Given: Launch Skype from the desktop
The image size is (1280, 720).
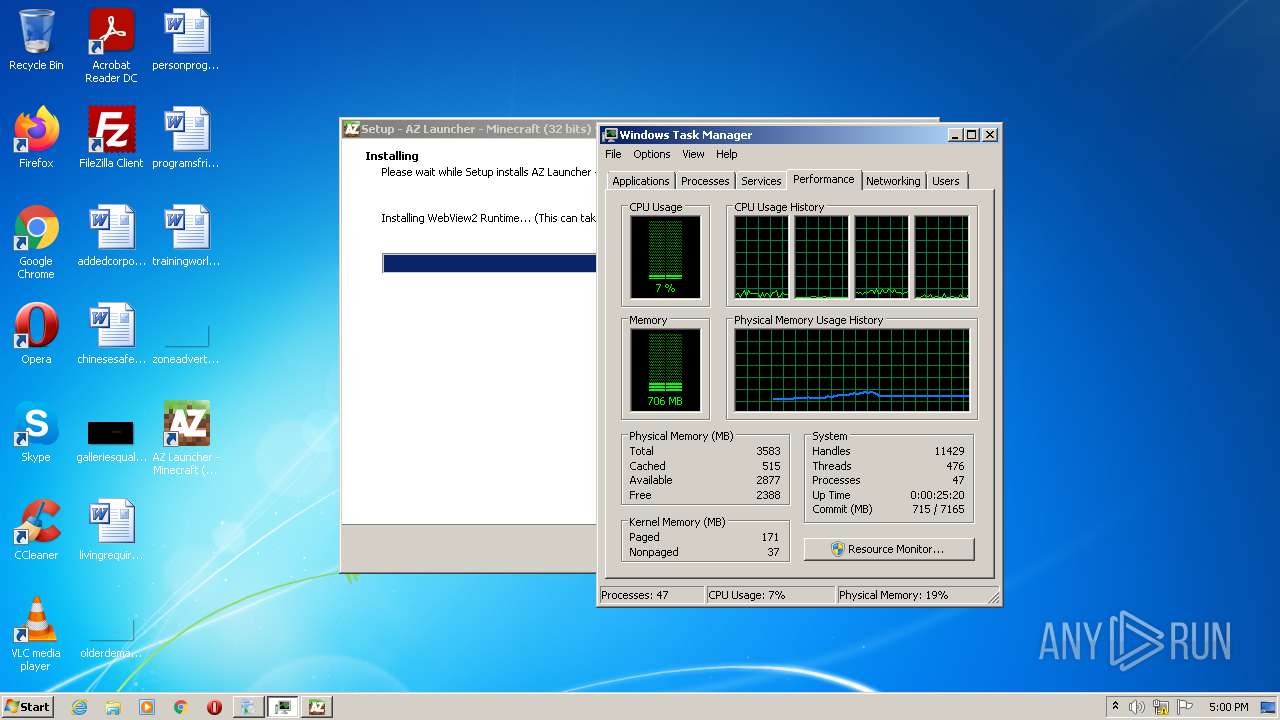Looking at the screenshot, I should (x=36, y=432).
